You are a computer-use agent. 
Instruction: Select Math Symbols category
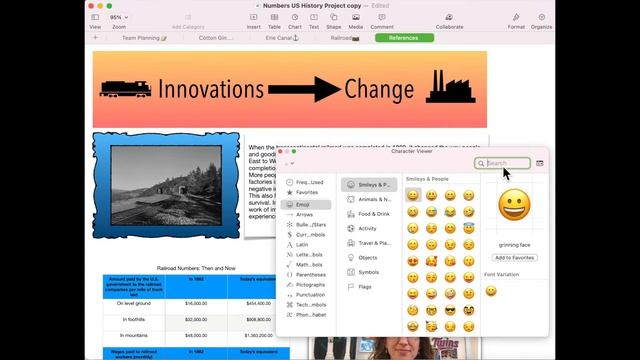tap(305, 265)
